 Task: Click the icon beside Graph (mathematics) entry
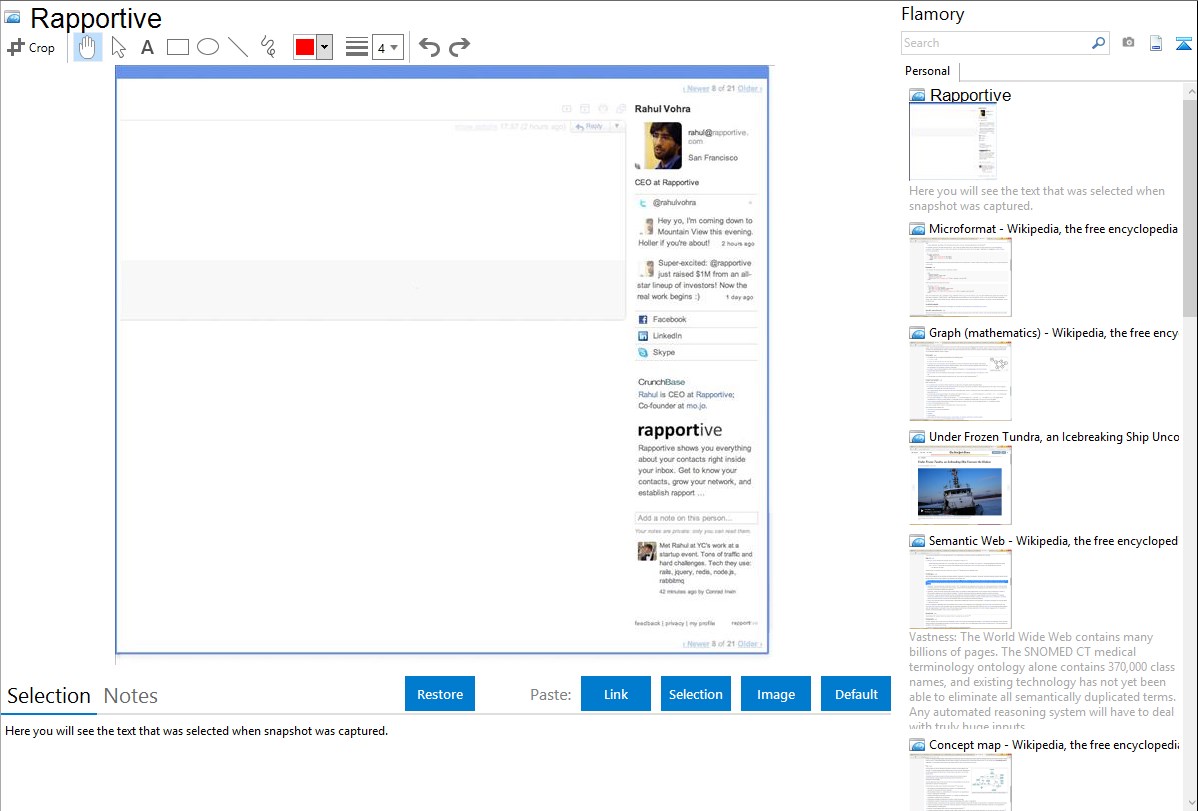(x=918, y=333)
